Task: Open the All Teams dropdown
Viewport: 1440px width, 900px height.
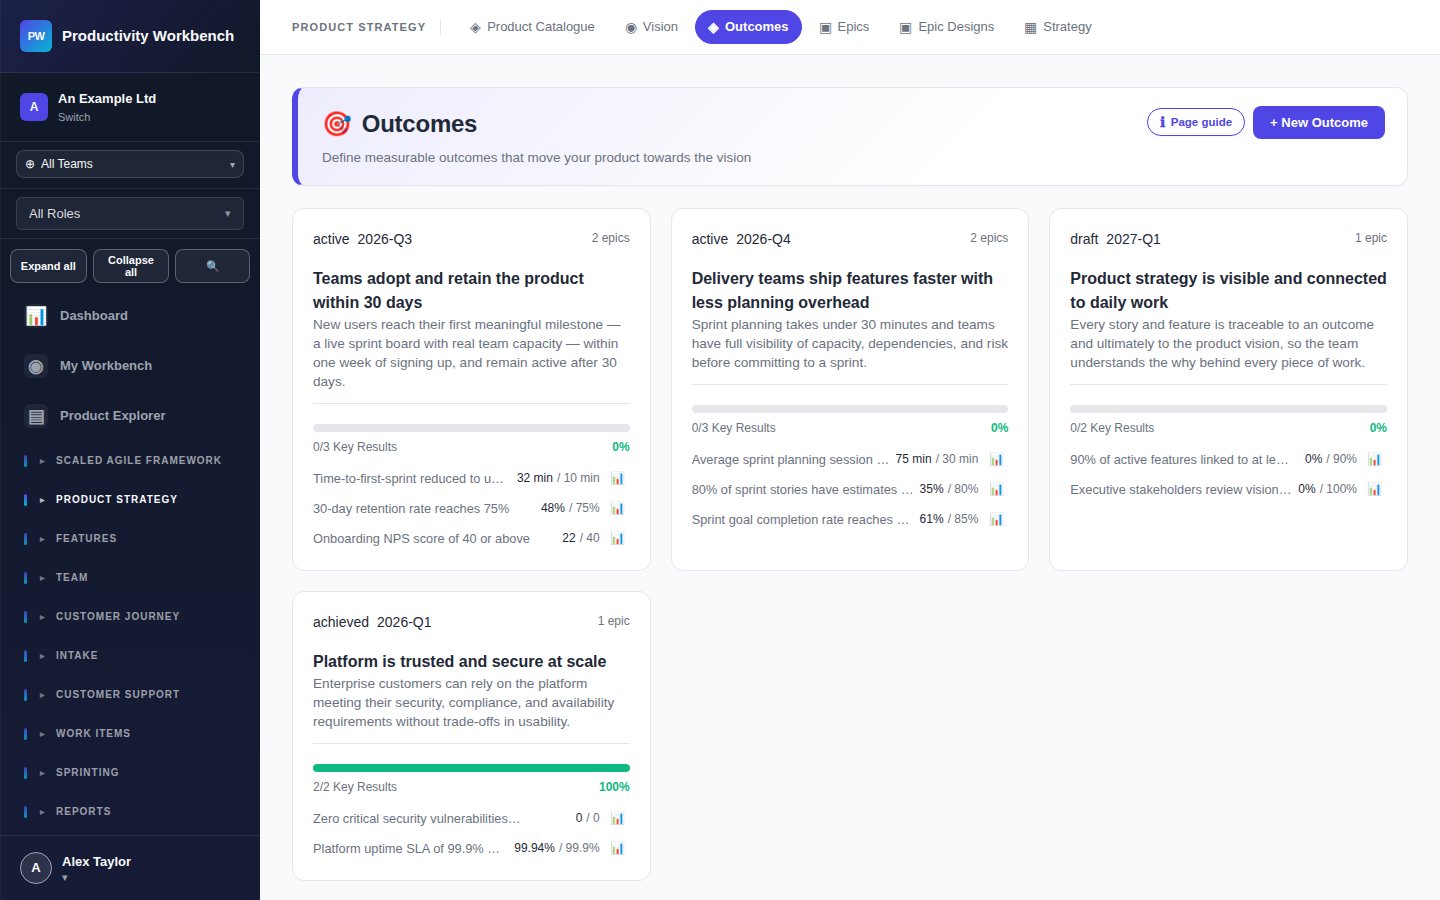Action: coord(130,164)
